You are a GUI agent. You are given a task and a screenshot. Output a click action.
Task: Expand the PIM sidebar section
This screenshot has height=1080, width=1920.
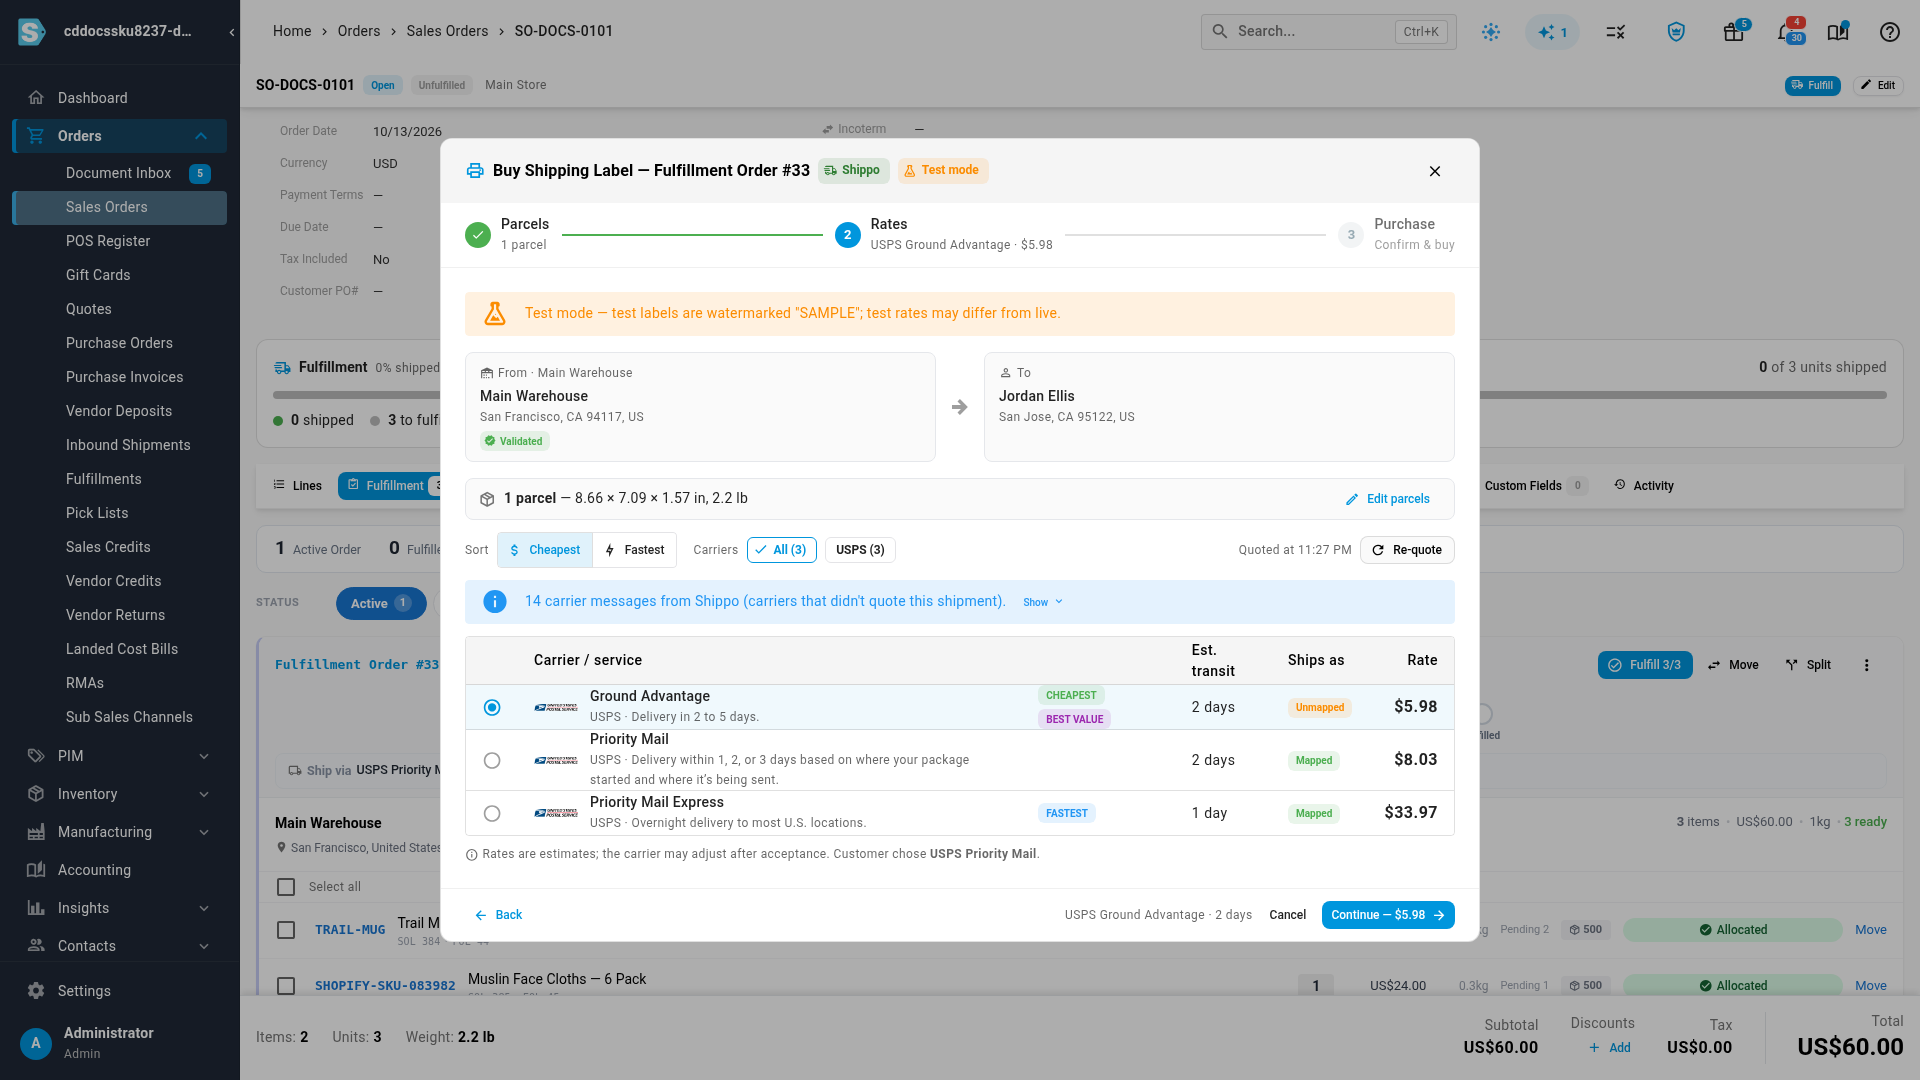(204, 756)
